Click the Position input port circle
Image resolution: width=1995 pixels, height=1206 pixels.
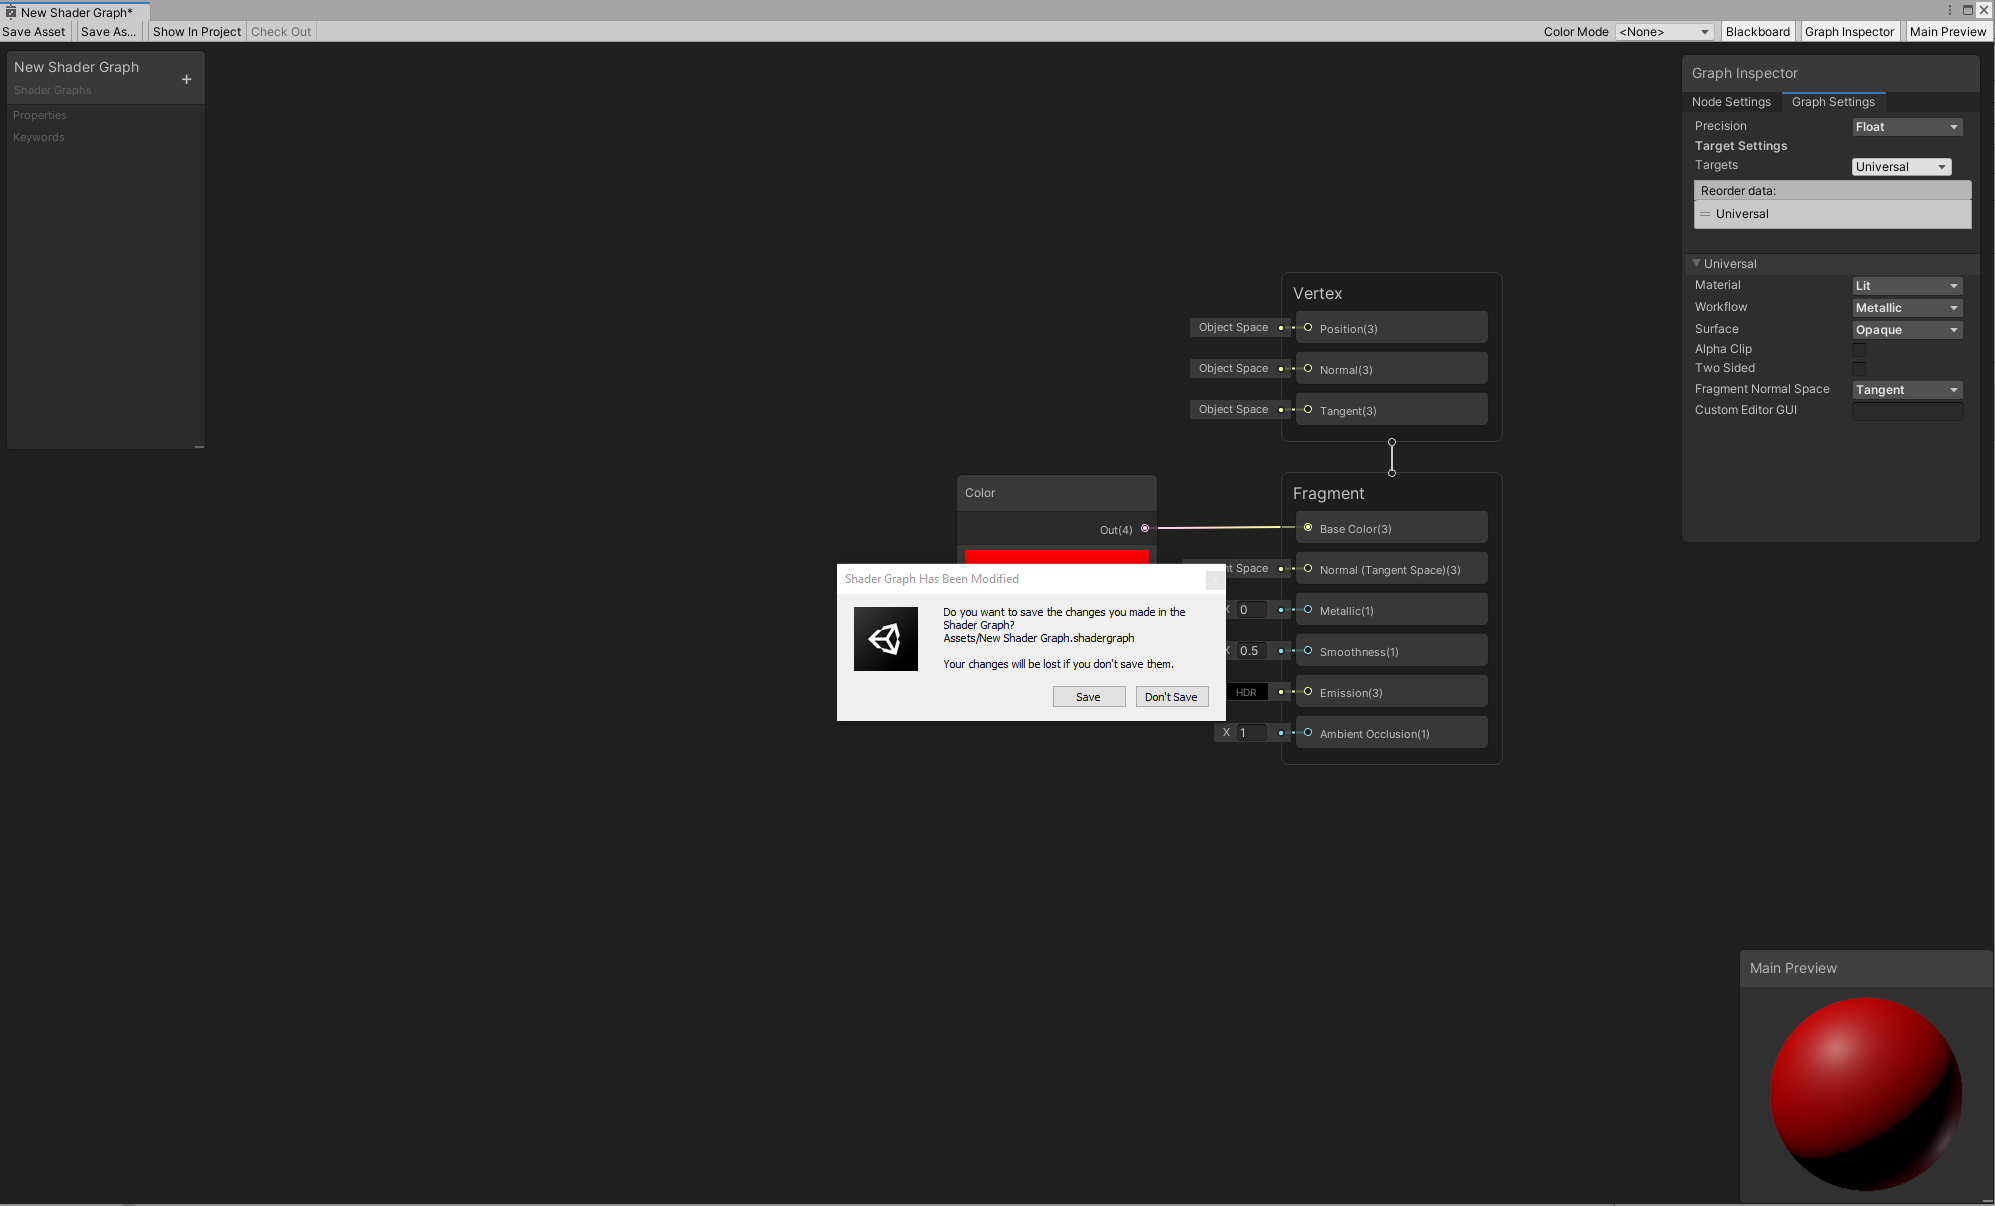coord(1308,328)
